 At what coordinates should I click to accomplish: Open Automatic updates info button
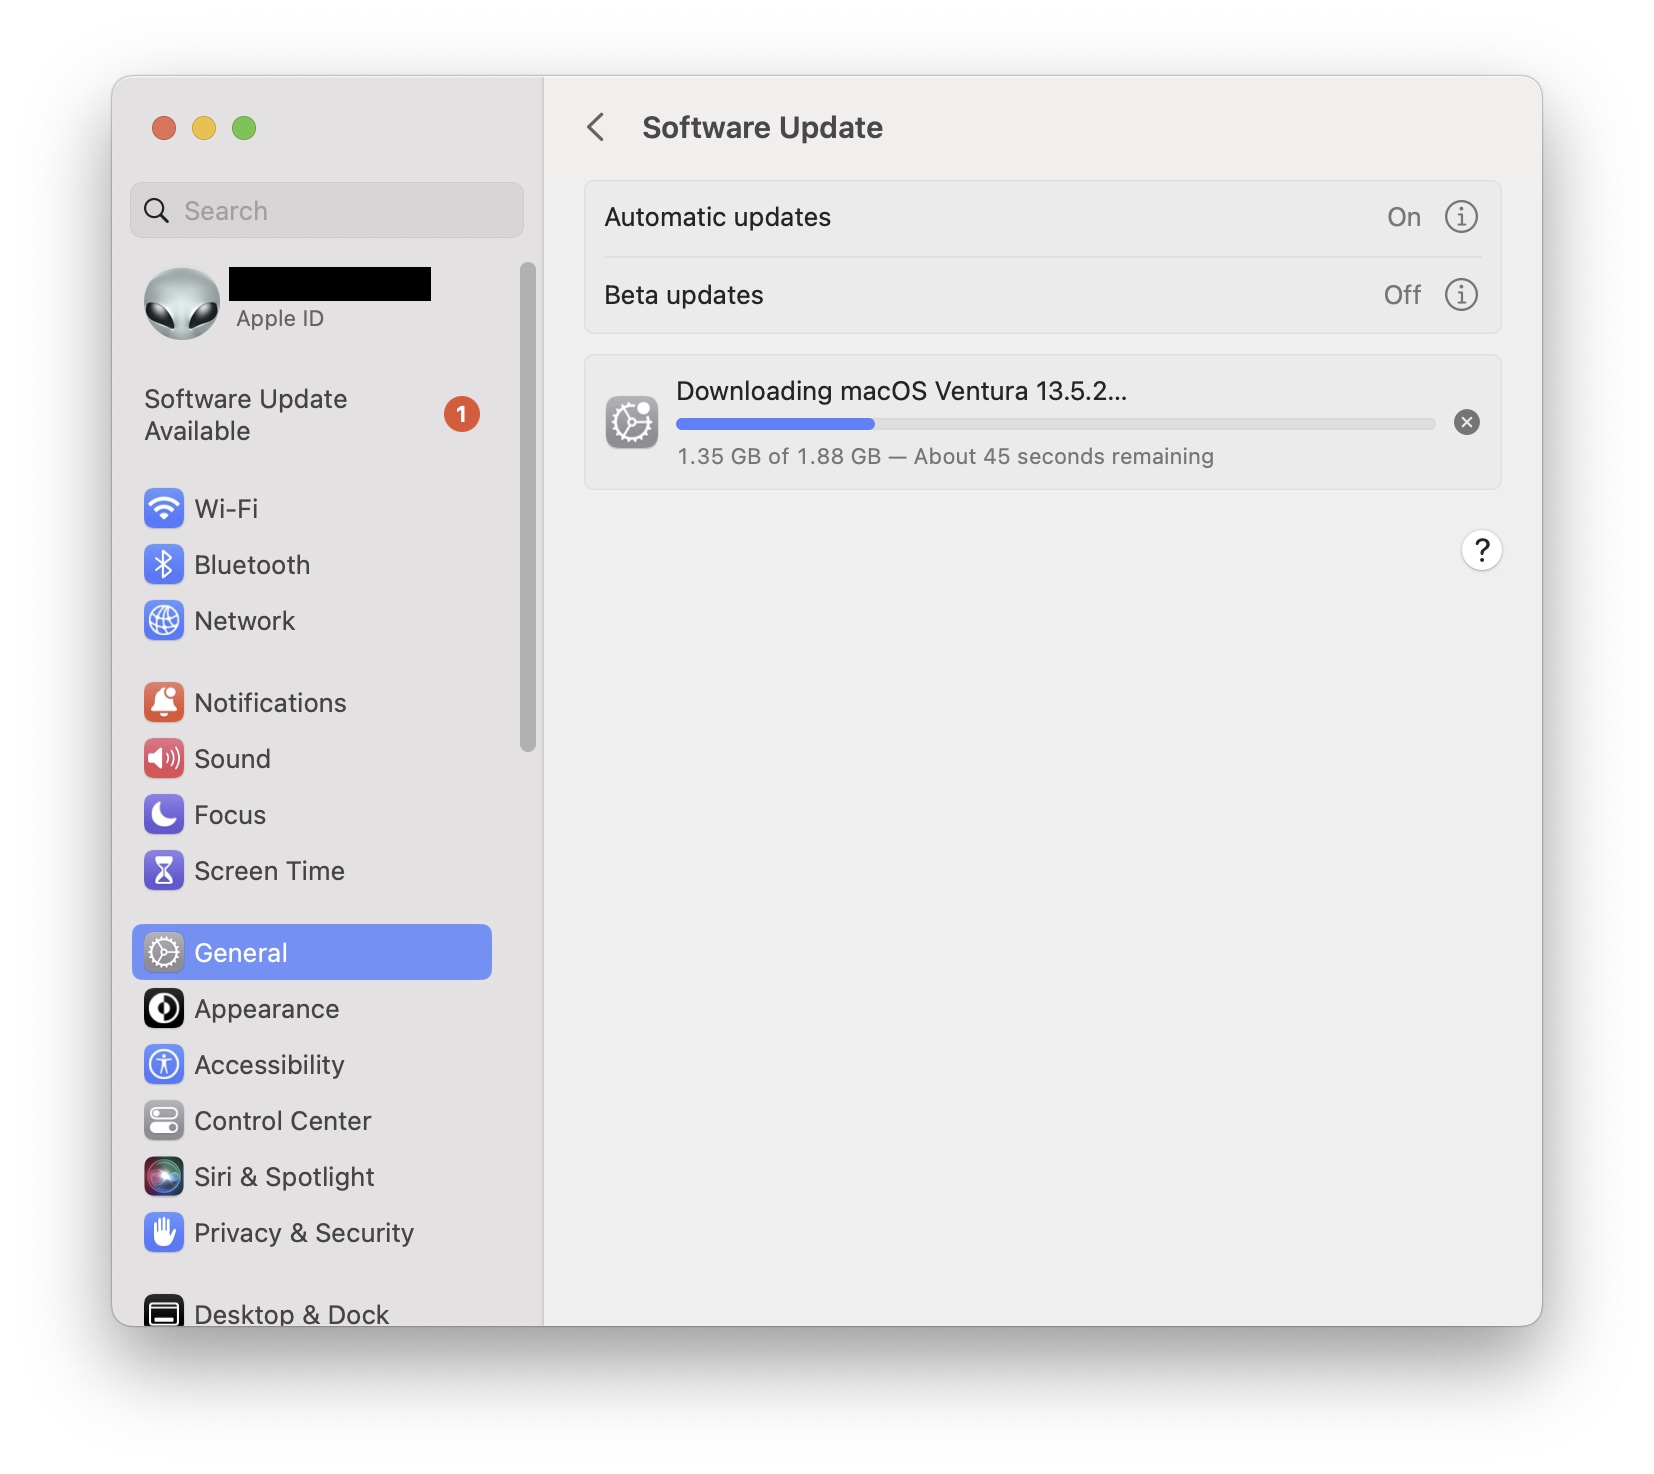pyautogui.click(x=1461, y=216)
